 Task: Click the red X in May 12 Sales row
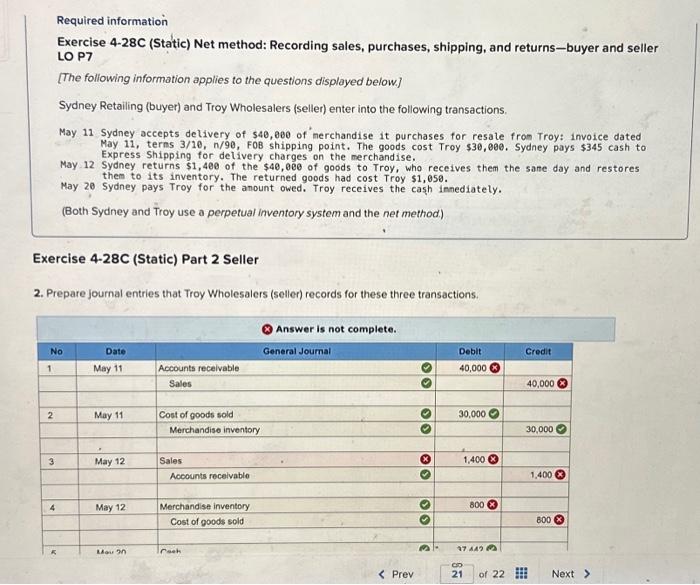point(426,459)
